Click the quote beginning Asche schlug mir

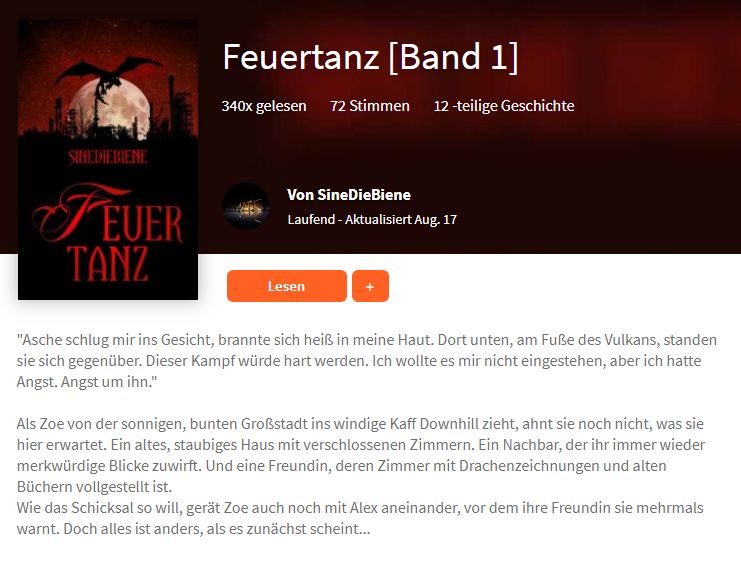tap(367, 361)
